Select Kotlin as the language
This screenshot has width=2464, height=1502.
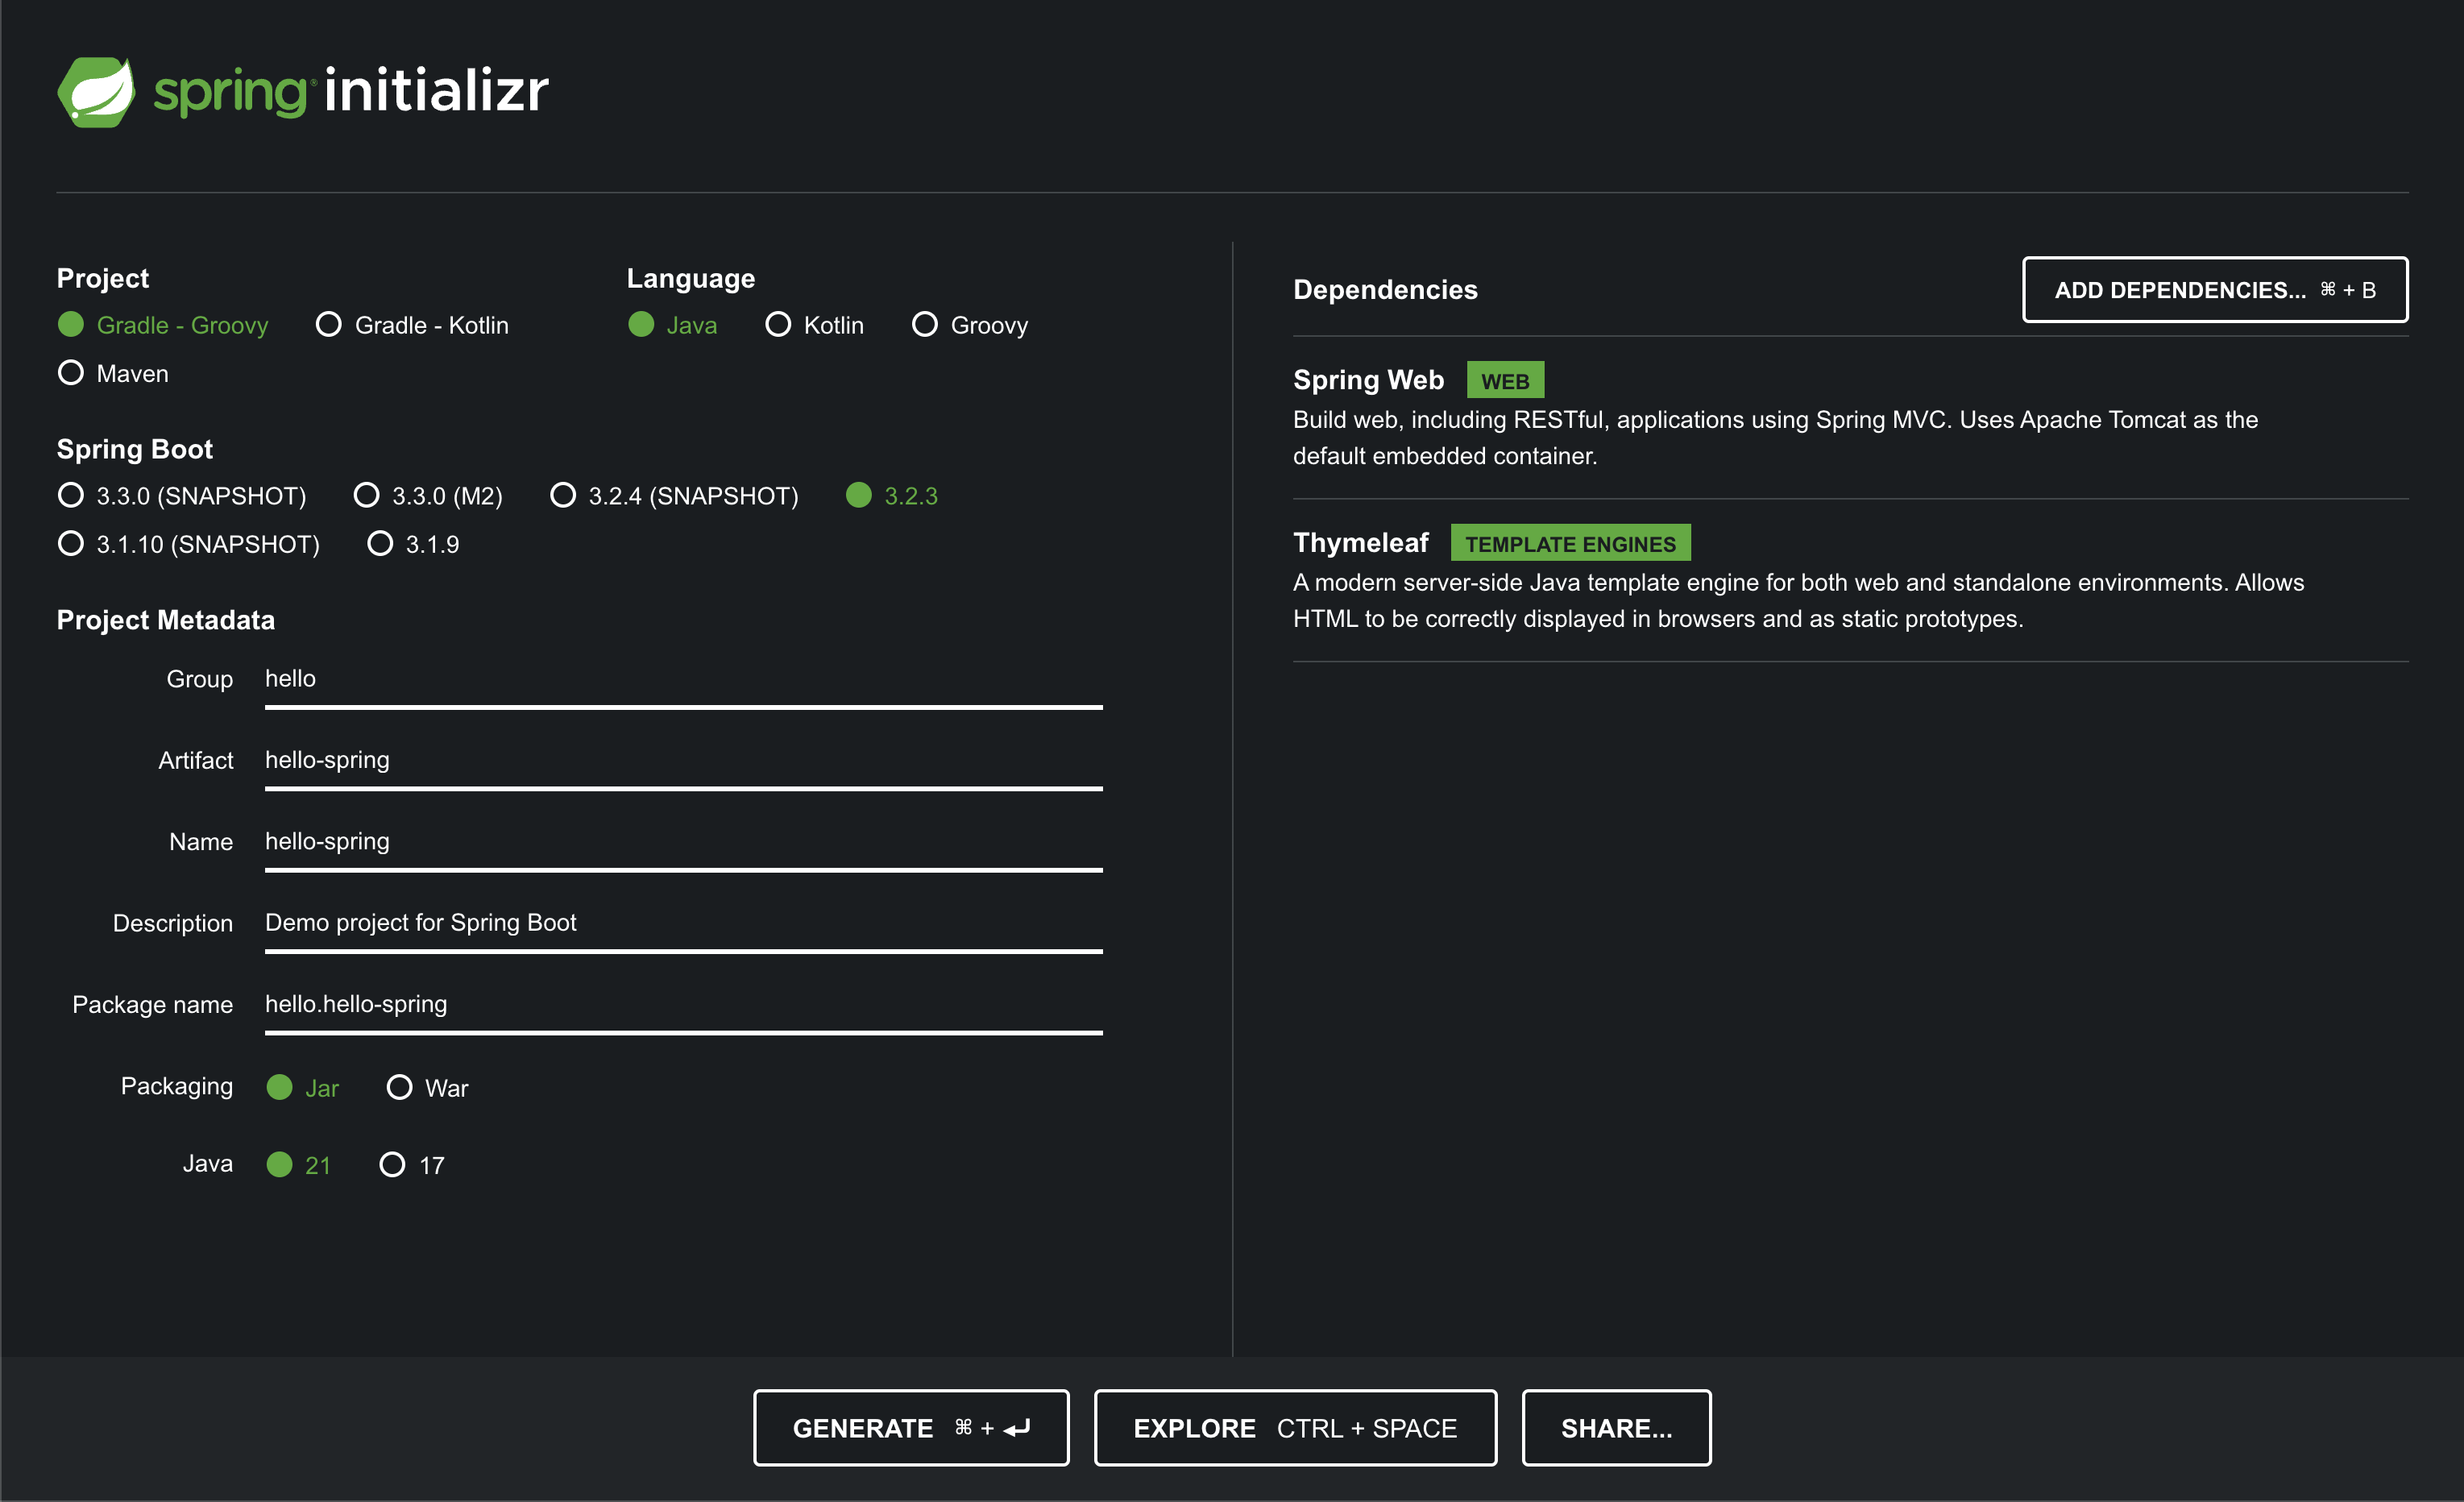pos(778,325)
